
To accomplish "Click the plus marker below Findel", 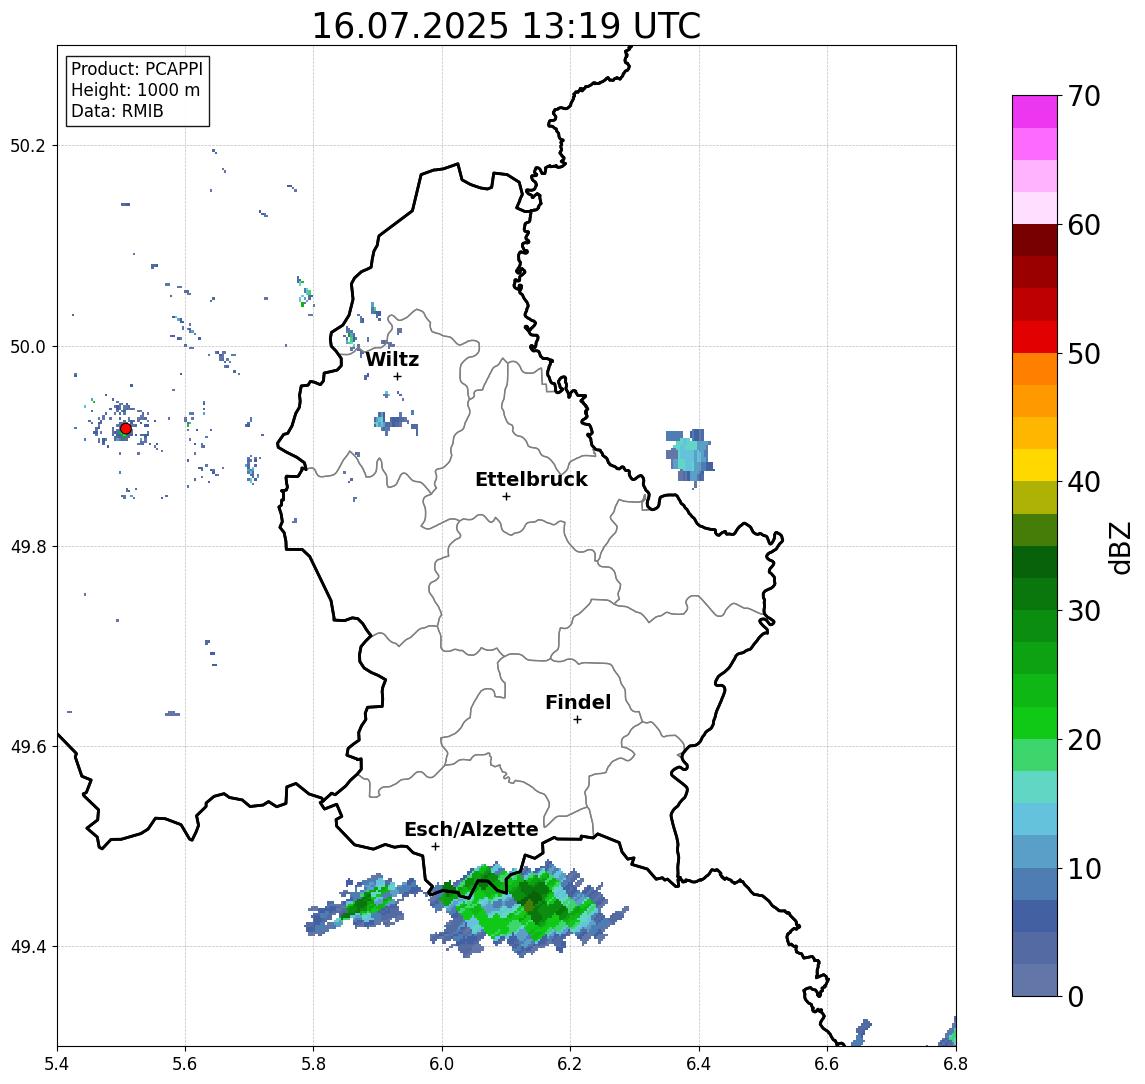I will pos(577,720).
